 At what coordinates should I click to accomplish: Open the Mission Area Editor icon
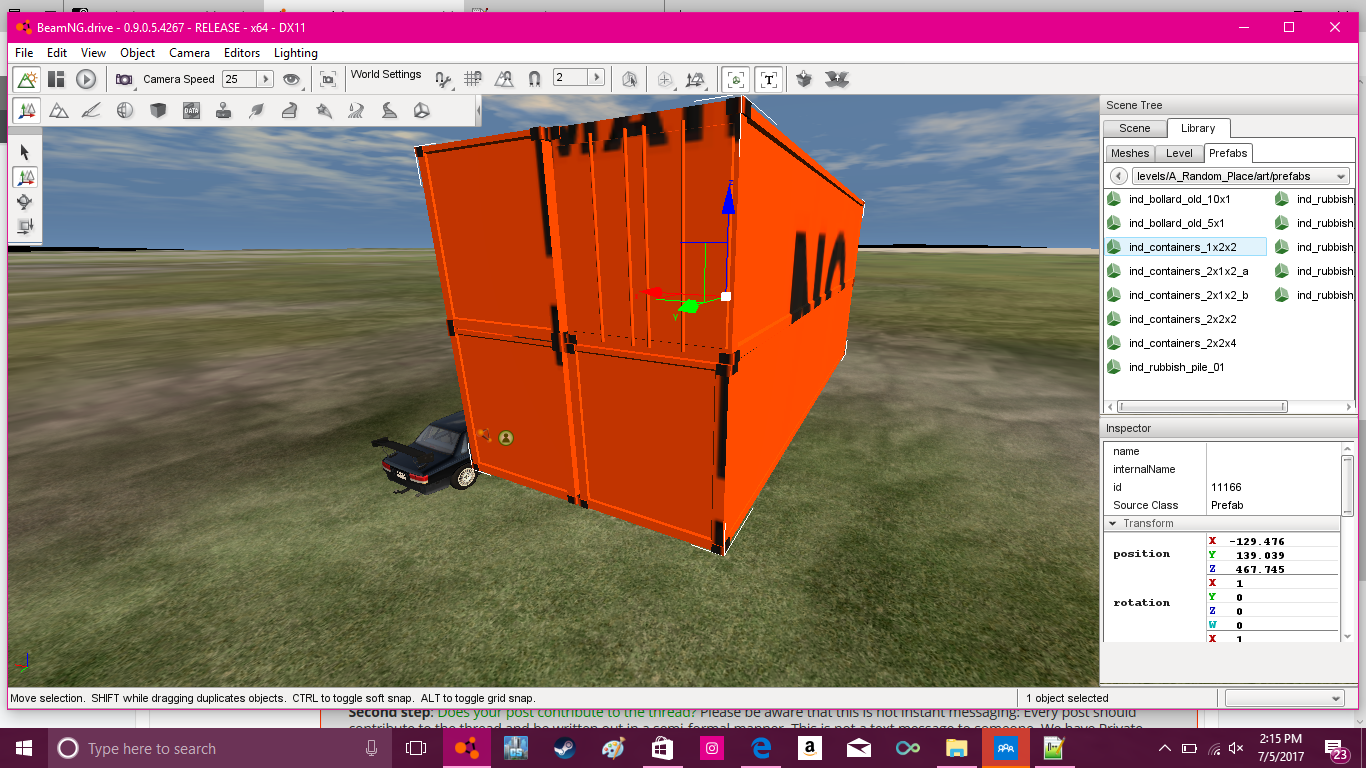[x=323, y=110]
